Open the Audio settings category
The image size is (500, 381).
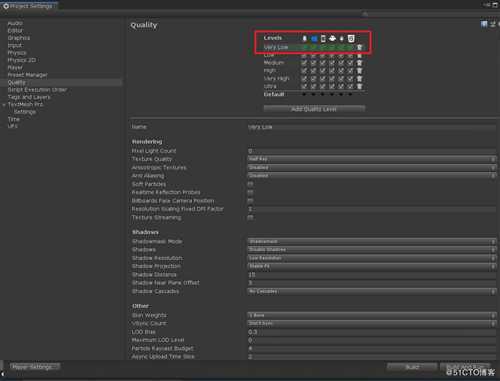click(15, 23)
